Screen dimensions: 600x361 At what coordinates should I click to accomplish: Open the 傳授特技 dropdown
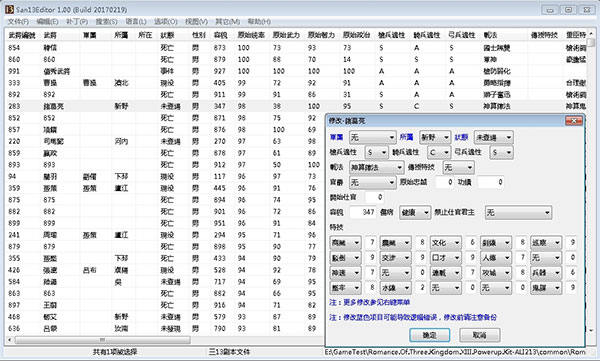pos(458,167)
